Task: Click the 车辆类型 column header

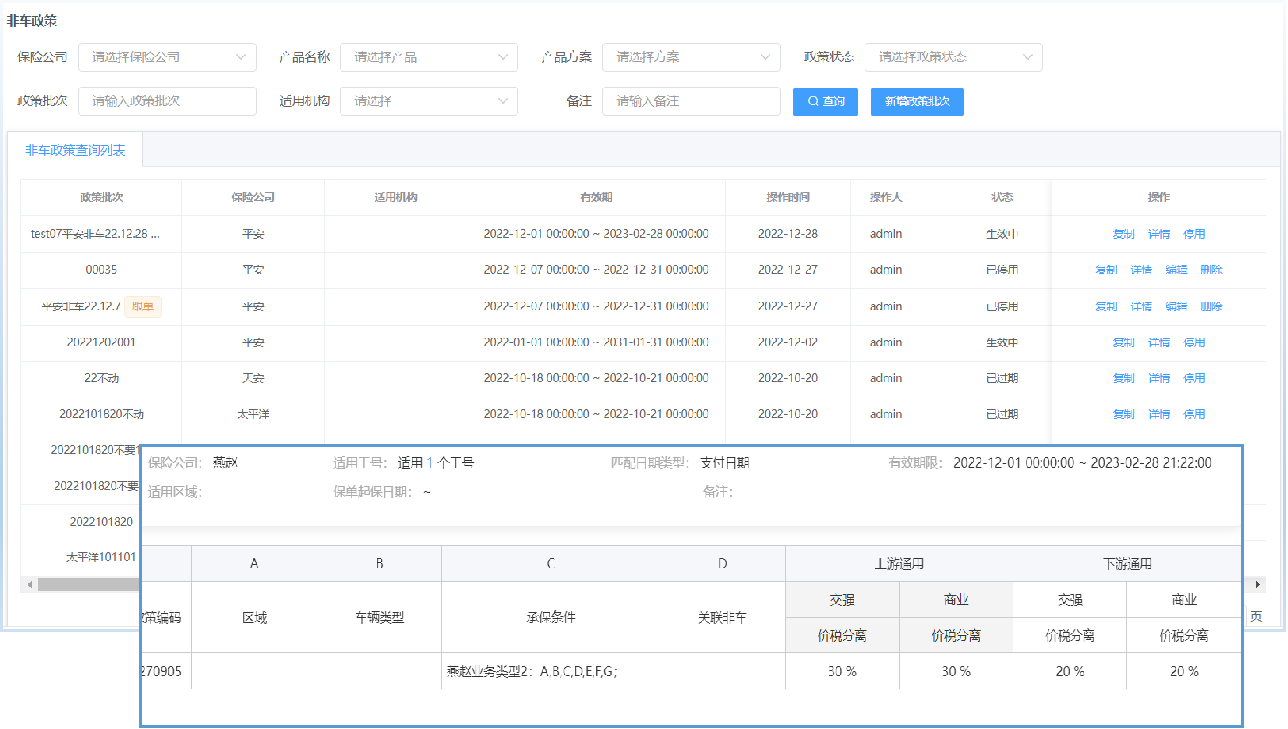Action: (x=380, y=617)
